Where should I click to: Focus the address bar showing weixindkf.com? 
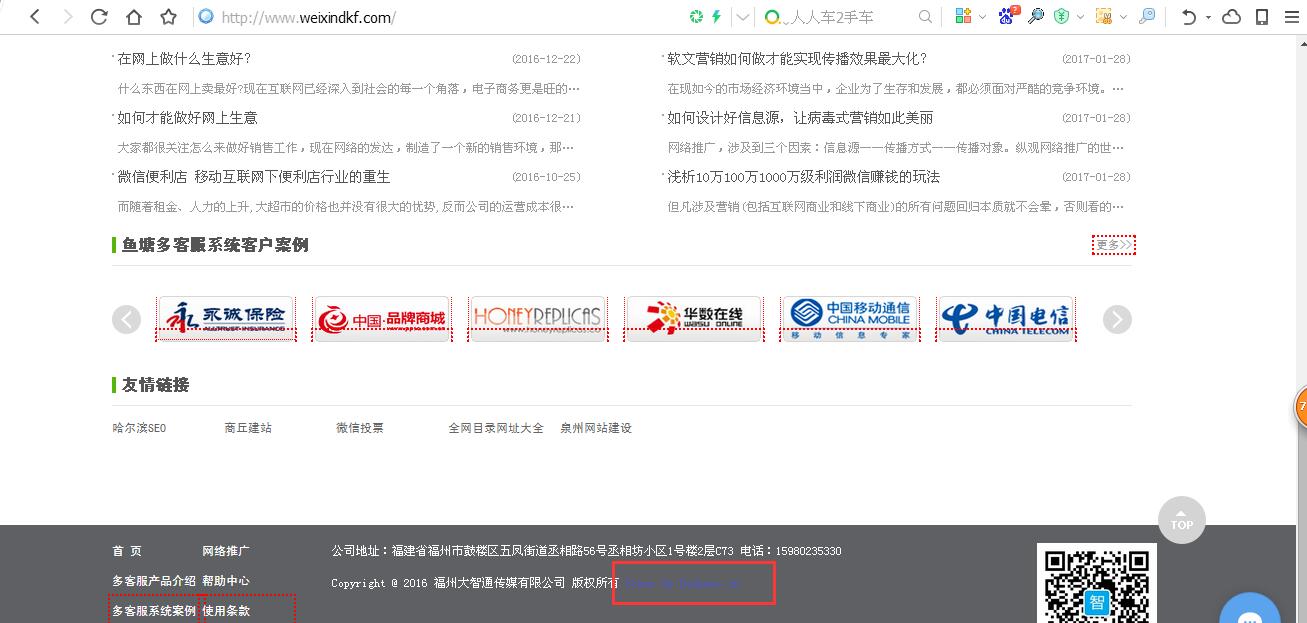[440, 17]
